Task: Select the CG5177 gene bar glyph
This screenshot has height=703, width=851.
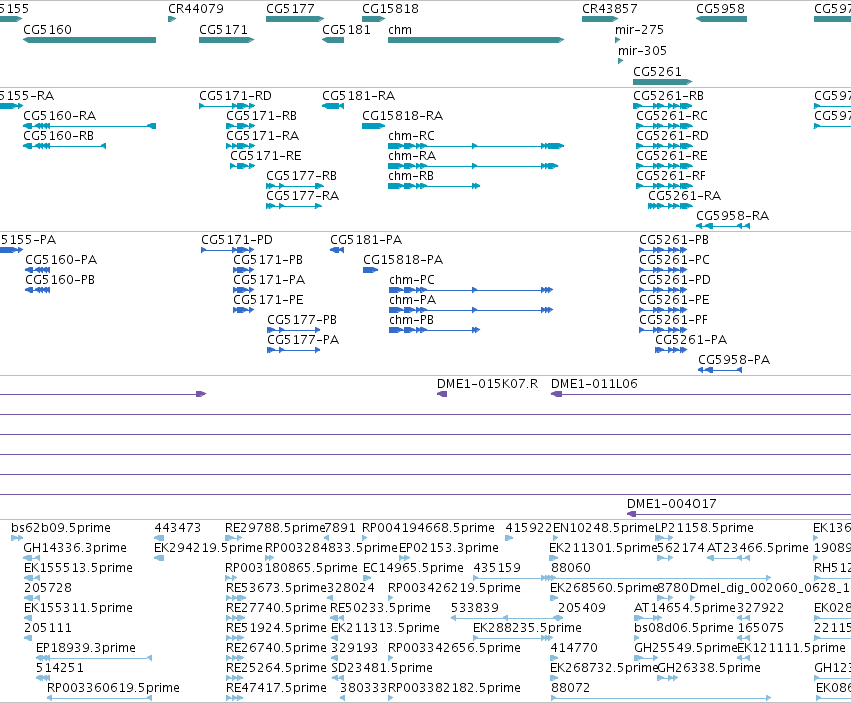Action: pyautogui.click(x=295, y=19)
